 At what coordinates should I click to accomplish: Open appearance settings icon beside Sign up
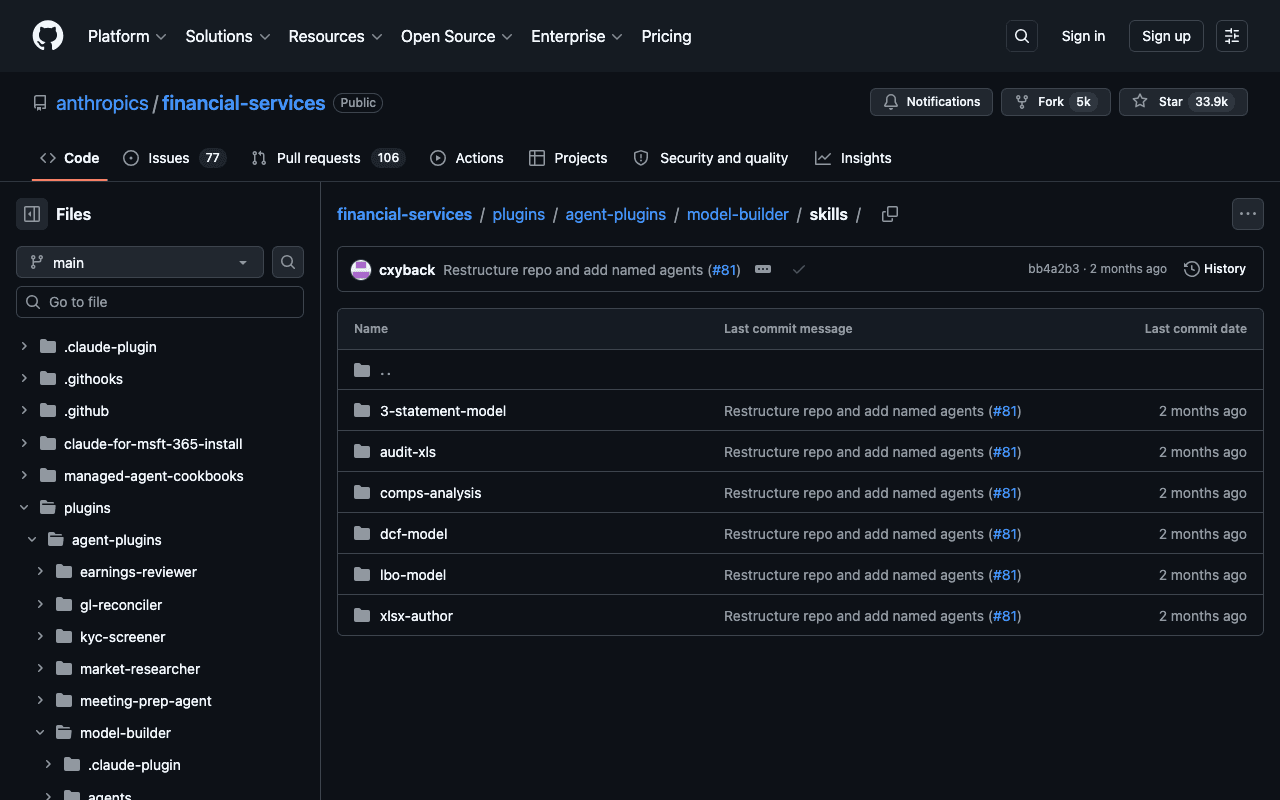(1232, 36)
